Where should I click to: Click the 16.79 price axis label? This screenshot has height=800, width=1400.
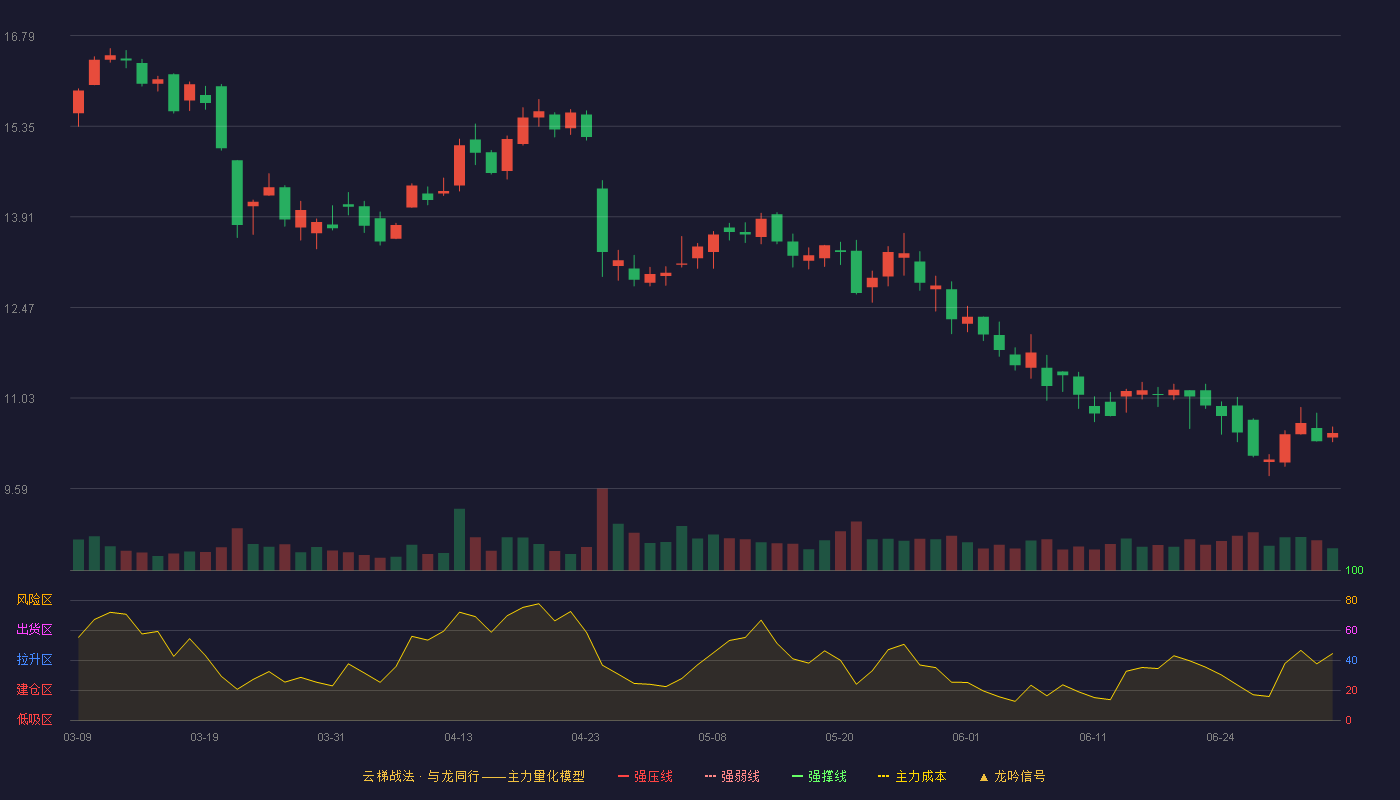(x=19, y=37)
